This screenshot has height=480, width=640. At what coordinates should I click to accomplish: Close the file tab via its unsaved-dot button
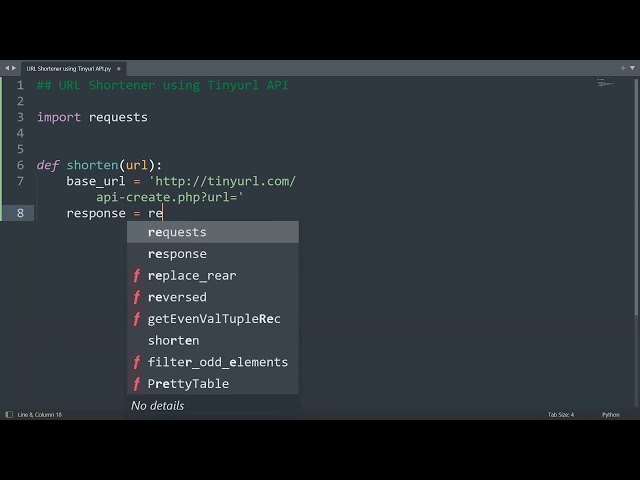point(119,69)
